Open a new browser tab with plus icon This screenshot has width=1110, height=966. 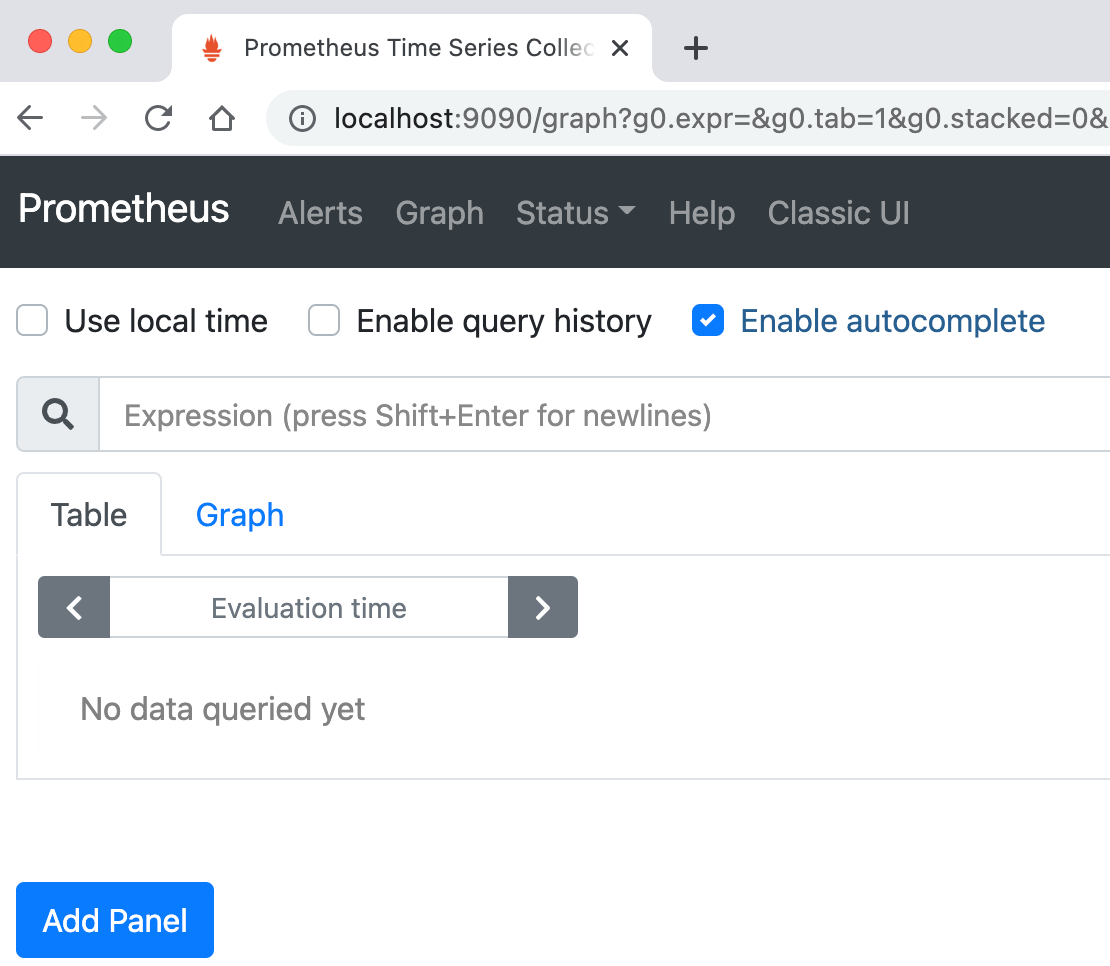[x=695, y=48]
